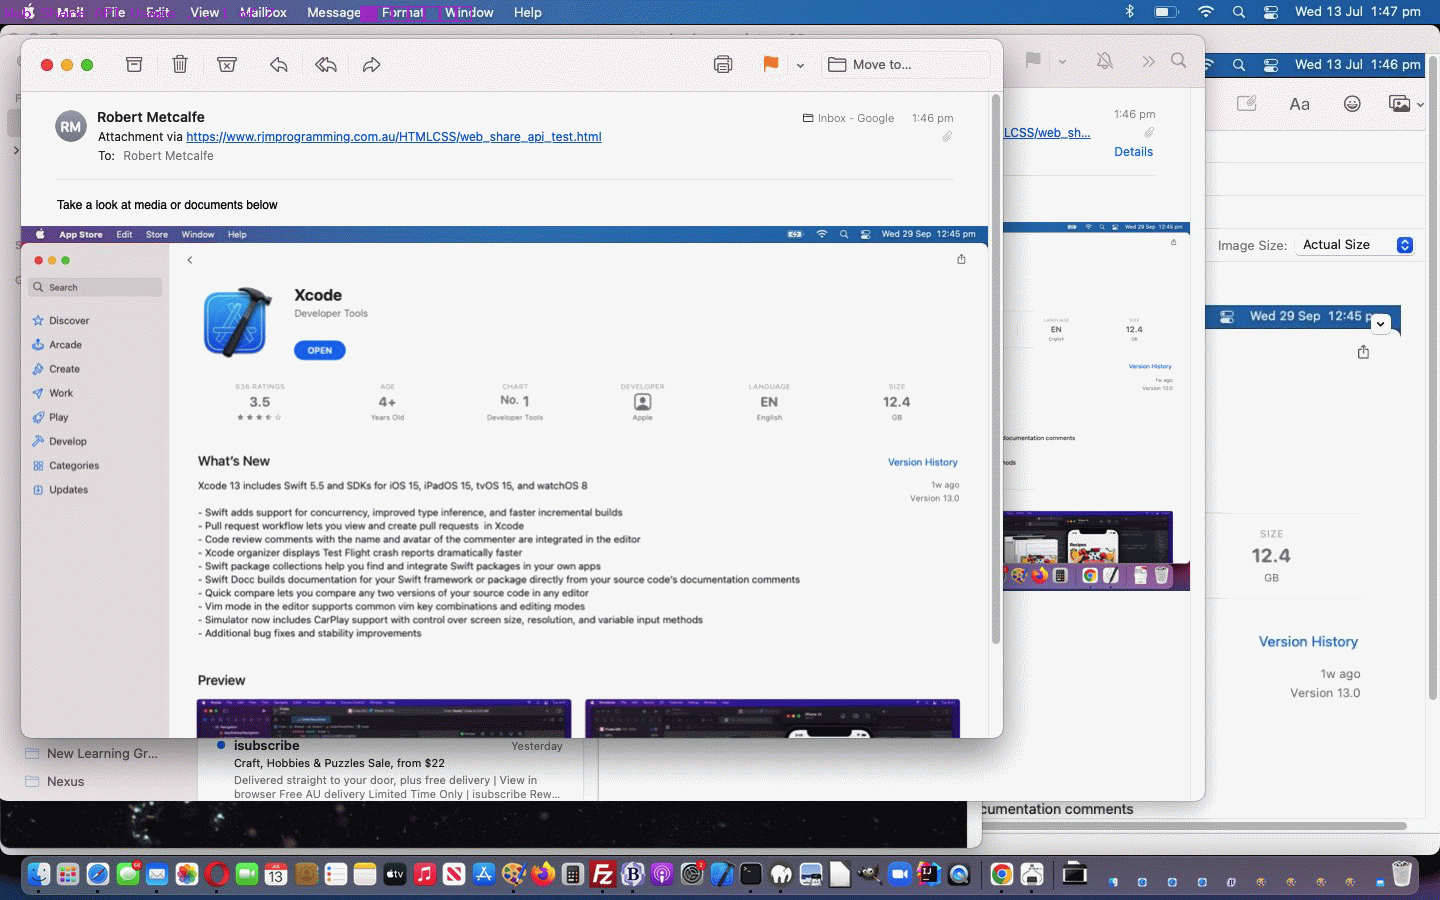Screen dimensions: 1440x900
Task: Forward the email message
Action: [x=371, y=64]
